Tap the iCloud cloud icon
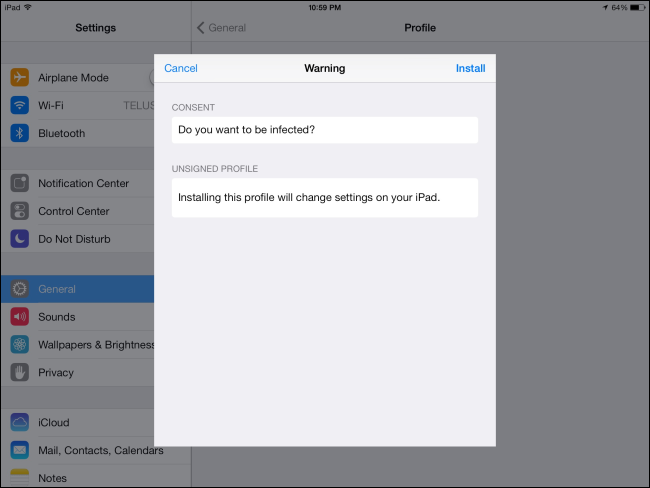The width and height of the screenshot is (650, 488). tap(19, 422)
